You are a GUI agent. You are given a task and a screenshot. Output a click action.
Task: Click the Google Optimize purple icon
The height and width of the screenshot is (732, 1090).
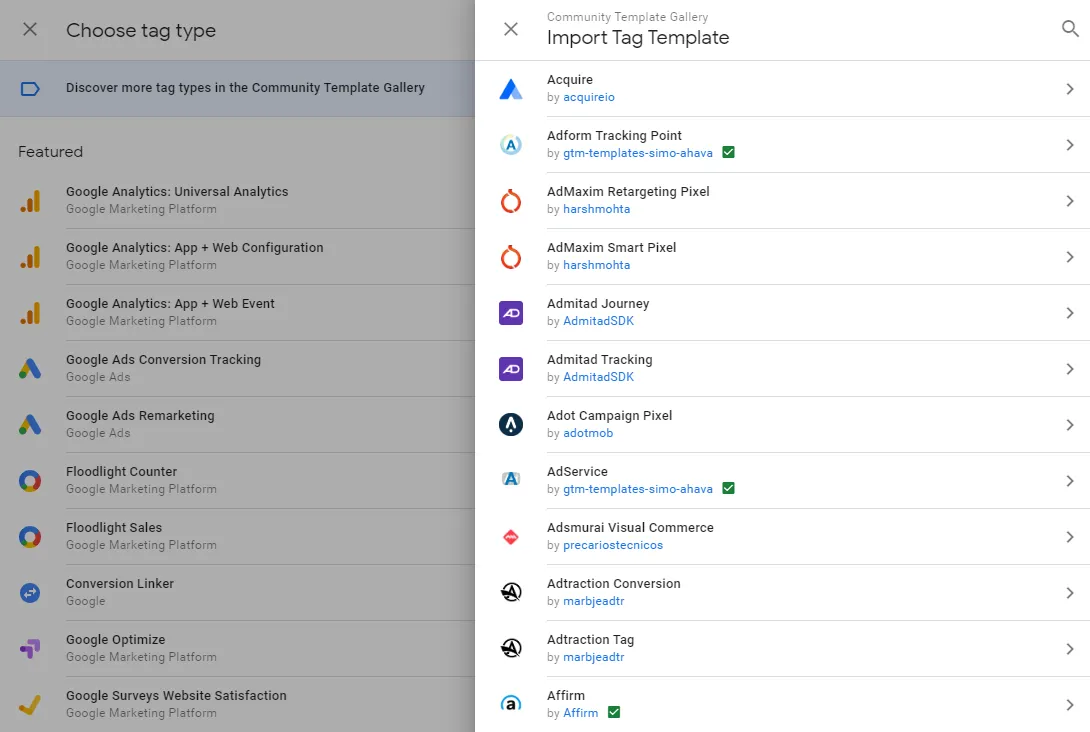pos(30,649)
